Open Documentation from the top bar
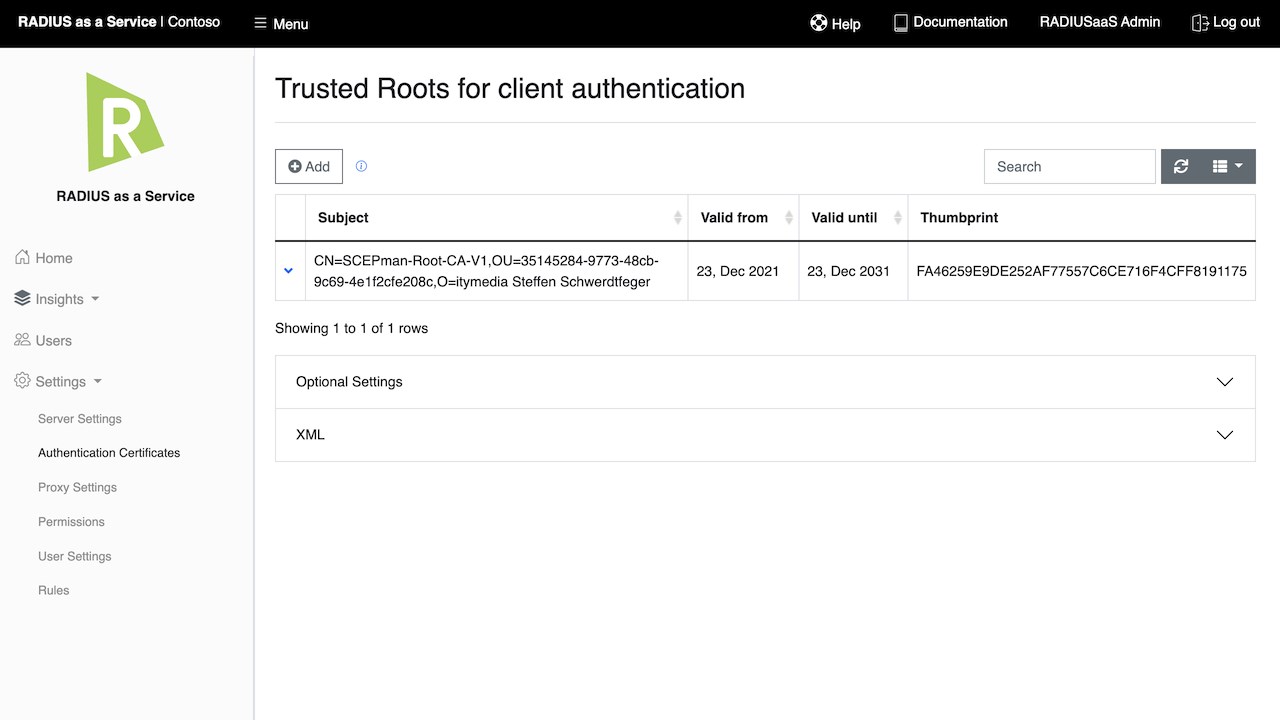This screenshot has height=720, width=1280. click(x=950, y=22)
